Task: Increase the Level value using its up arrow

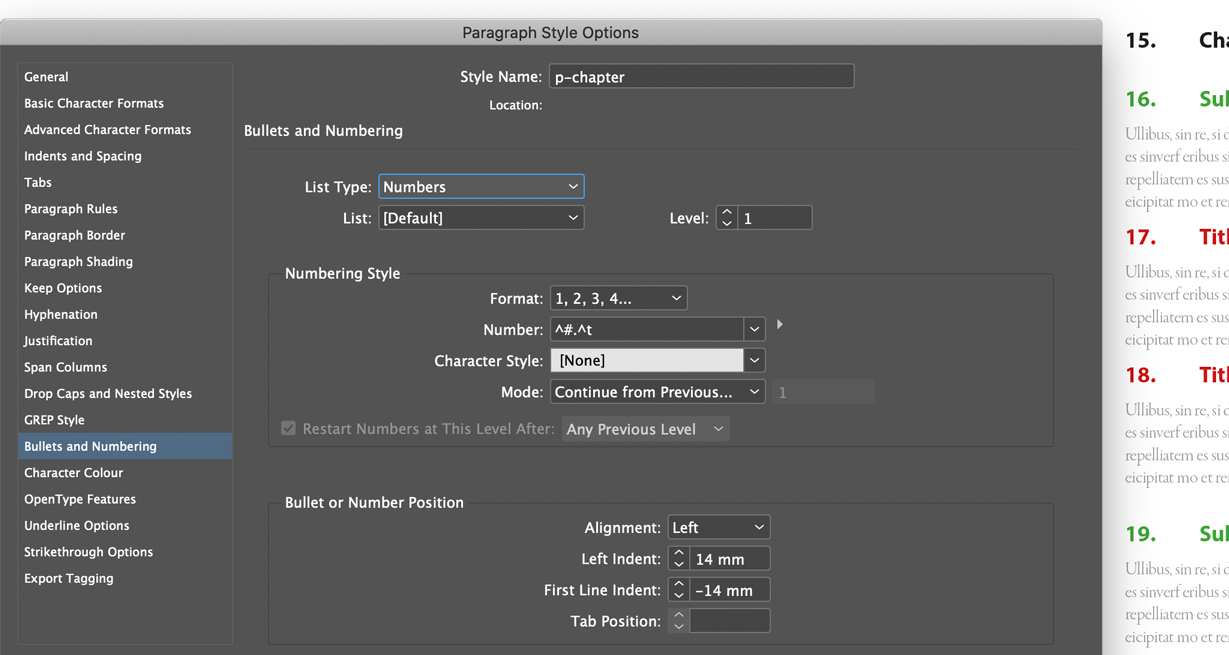Action: [726, 211]
